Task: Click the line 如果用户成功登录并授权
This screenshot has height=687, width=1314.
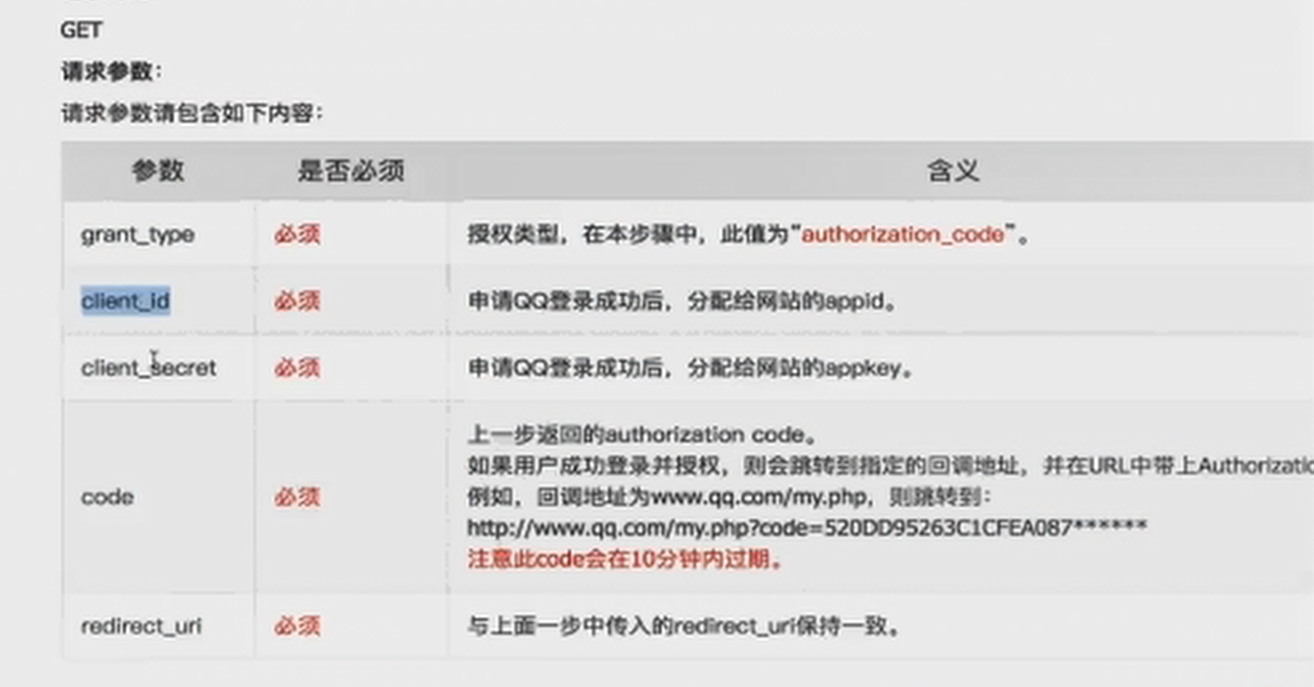Action: [890, 466]
